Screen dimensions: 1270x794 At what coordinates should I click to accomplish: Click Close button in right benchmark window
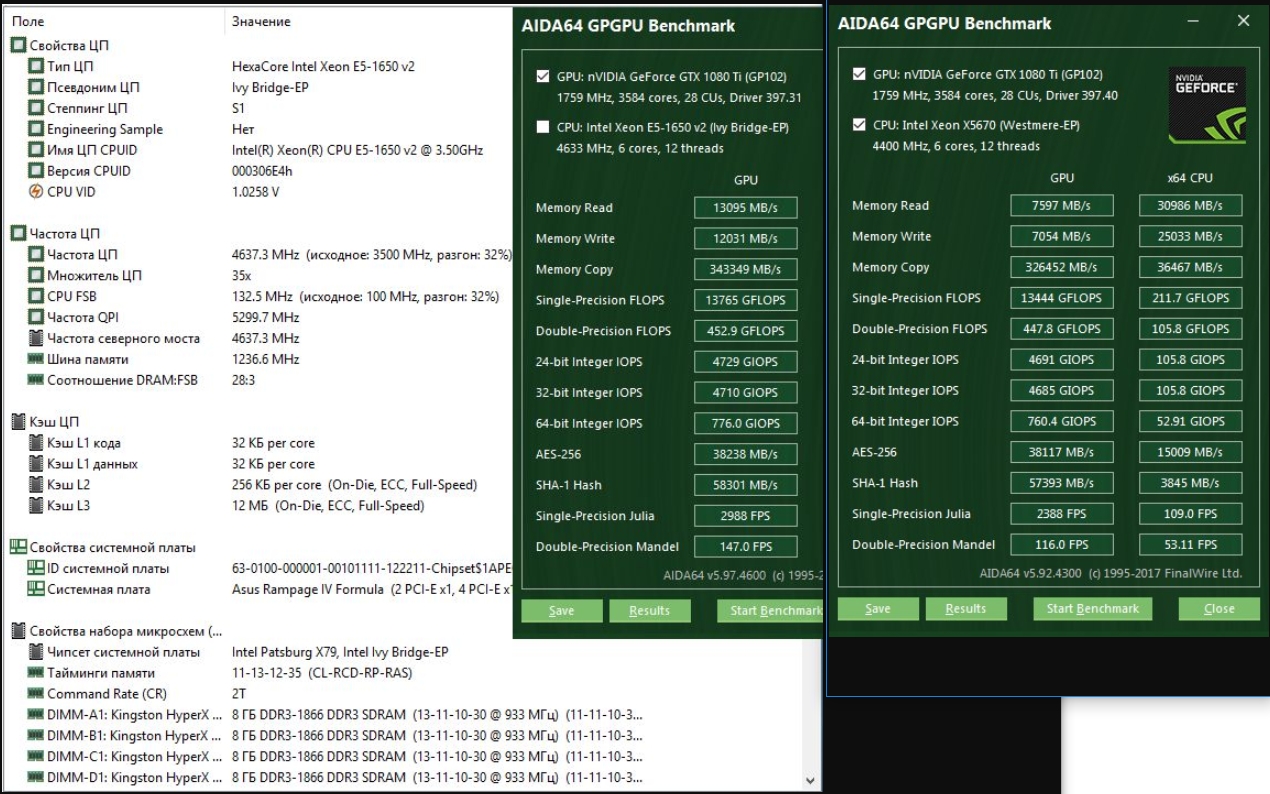pyautogui.click(x=1219, y=609)
